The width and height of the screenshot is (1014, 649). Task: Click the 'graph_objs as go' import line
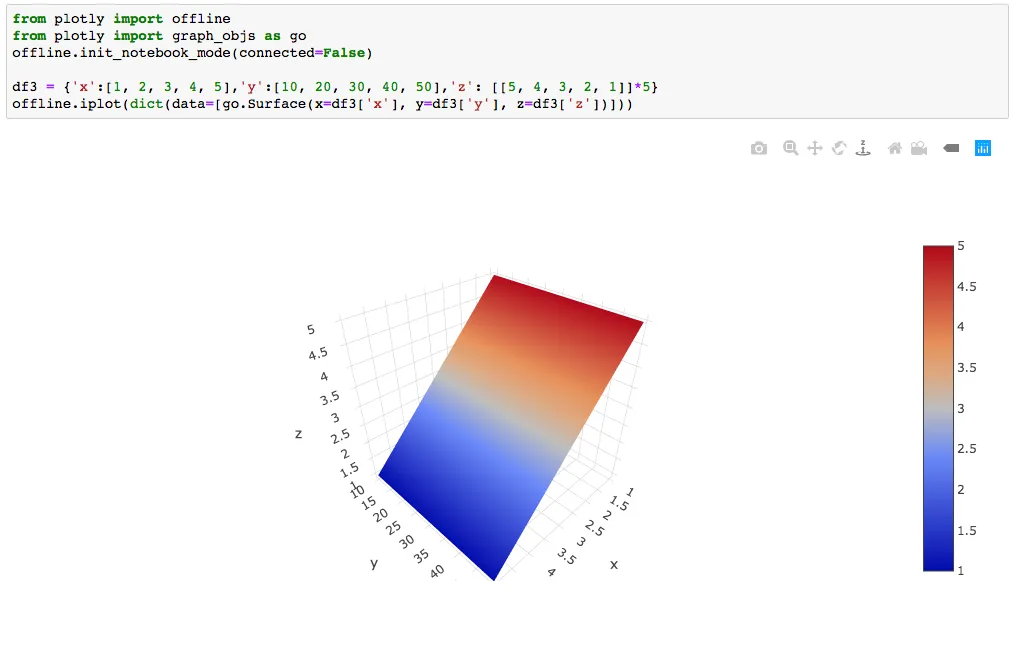click(x=159, y=36)
